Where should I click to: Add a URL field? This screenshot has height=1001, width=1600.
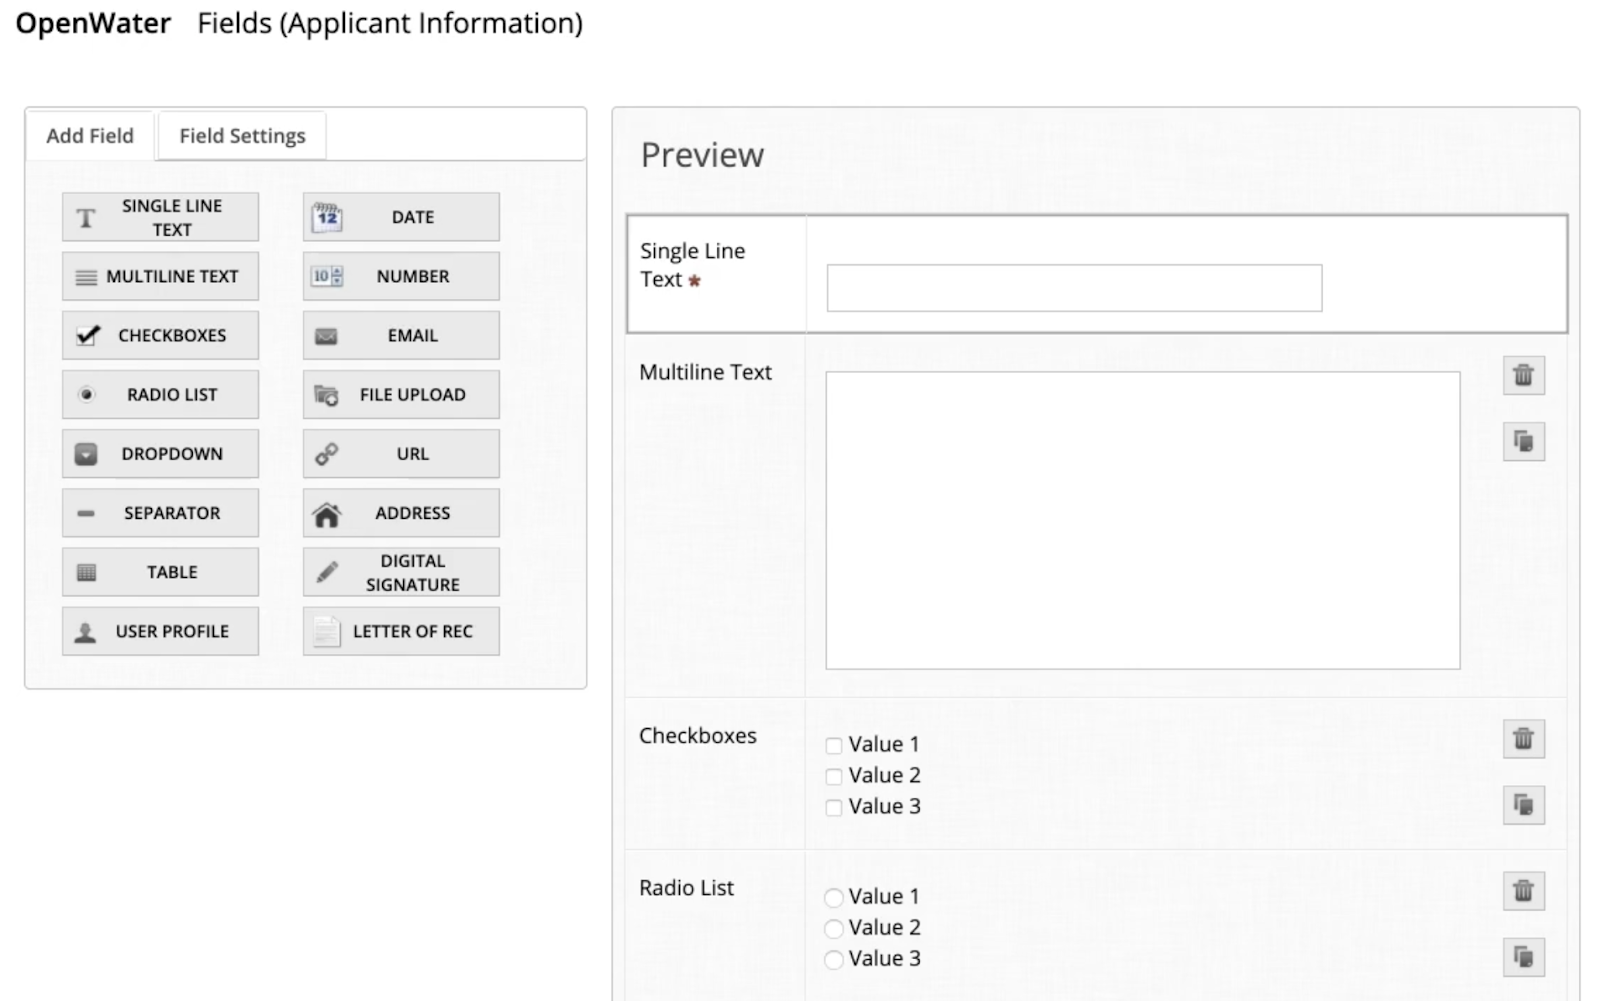[399, 453]
